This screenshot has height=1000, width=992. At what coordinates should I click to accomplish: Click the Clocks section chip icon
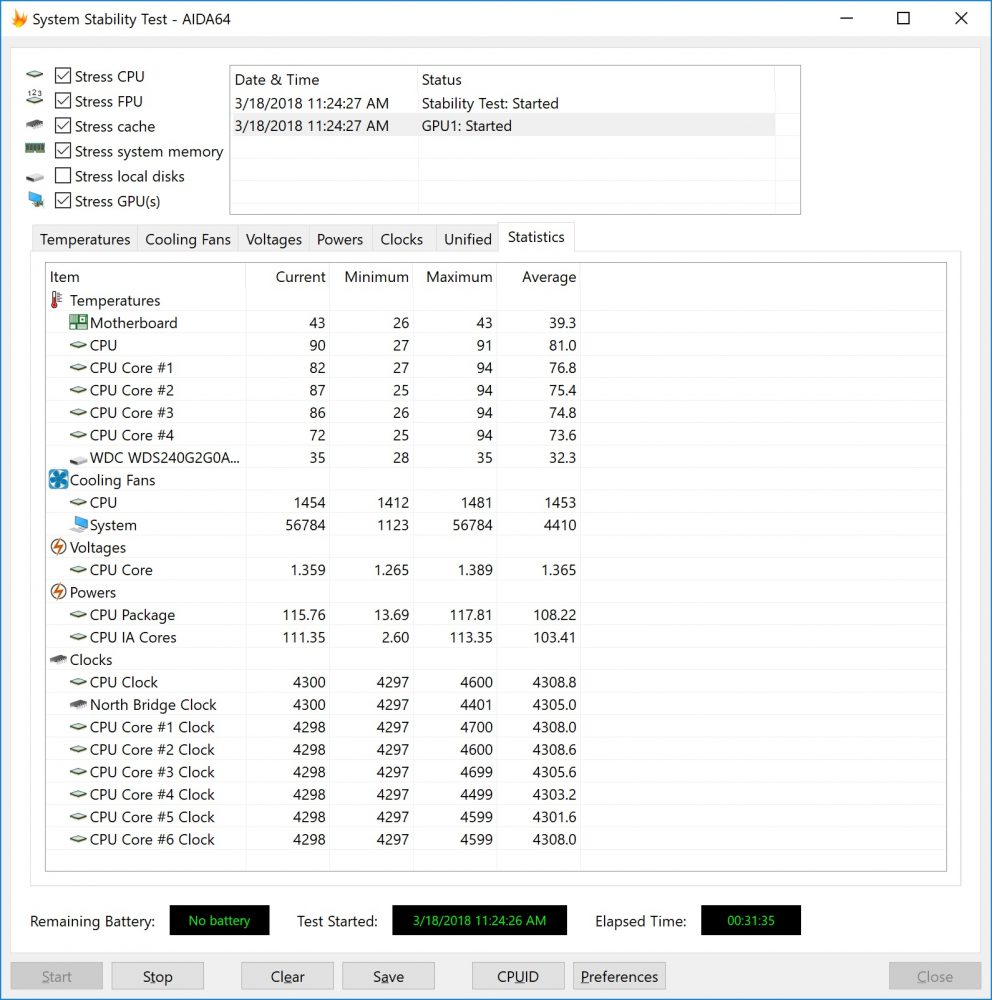point(58,659)
